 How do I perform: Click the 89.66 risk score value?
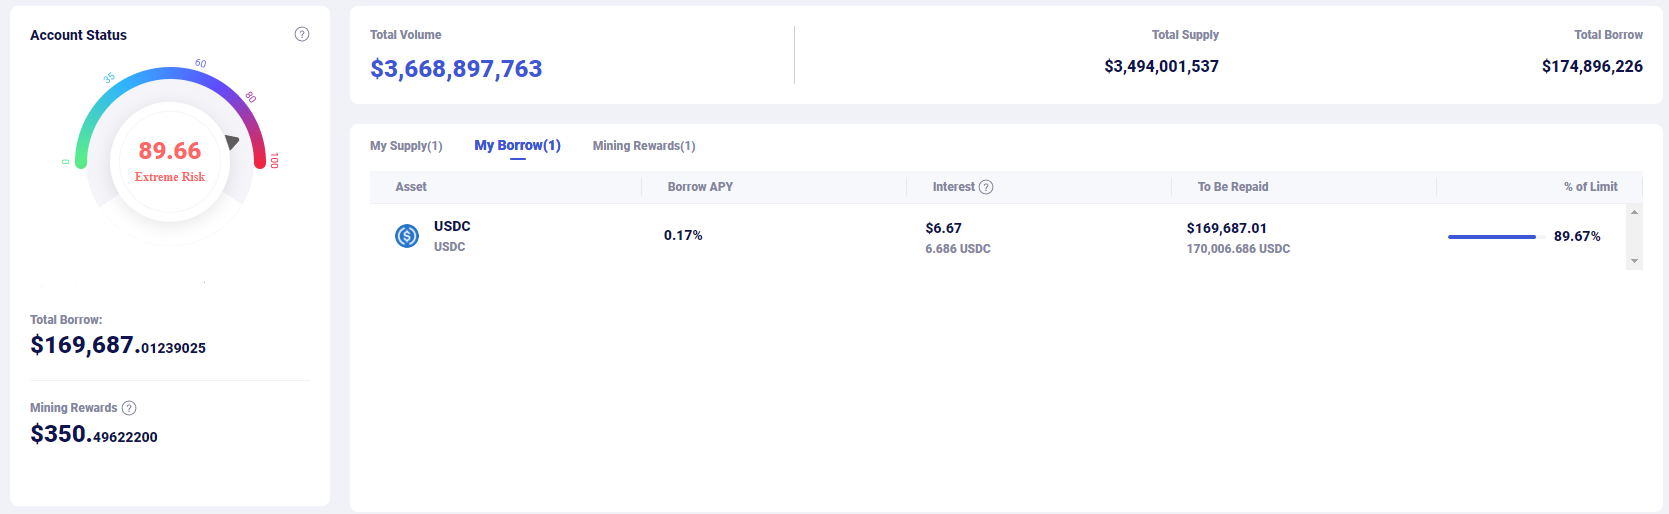tap(170, 151)
